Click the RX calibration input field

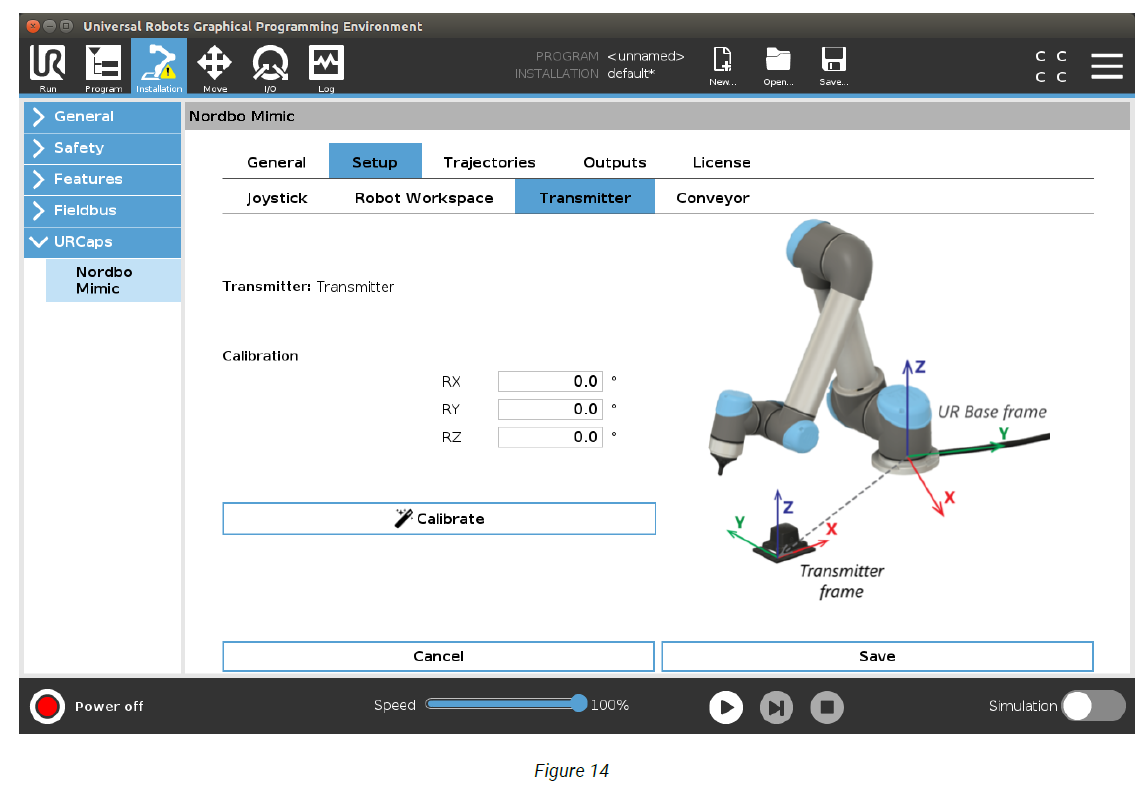point(550,381)
